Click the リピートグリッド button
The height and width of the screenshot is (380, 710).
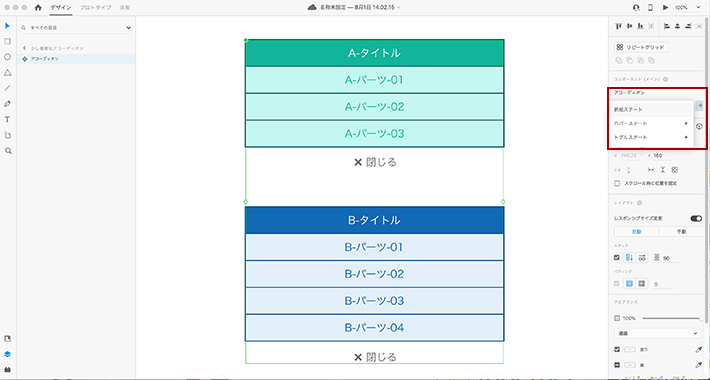pos(641,48)
